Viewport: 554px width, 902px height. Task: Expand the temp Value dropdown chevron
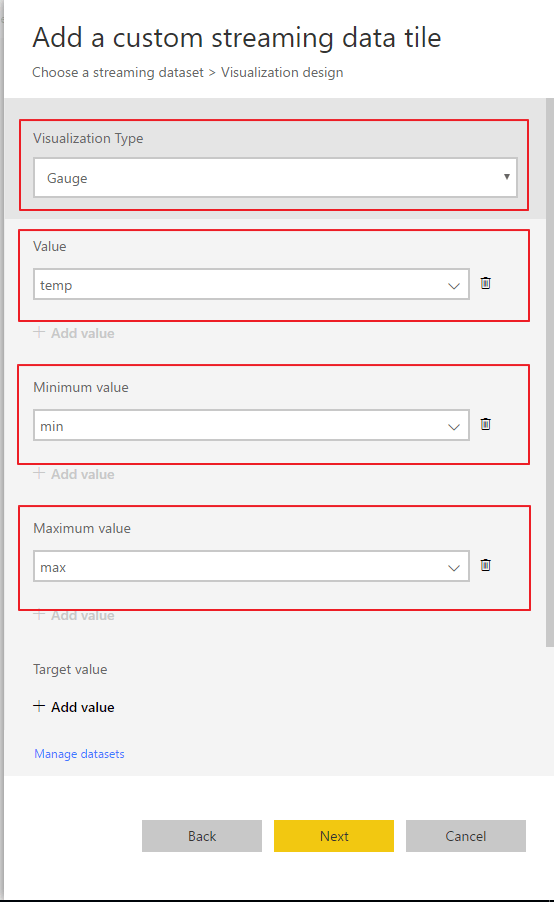click(454, 285)
